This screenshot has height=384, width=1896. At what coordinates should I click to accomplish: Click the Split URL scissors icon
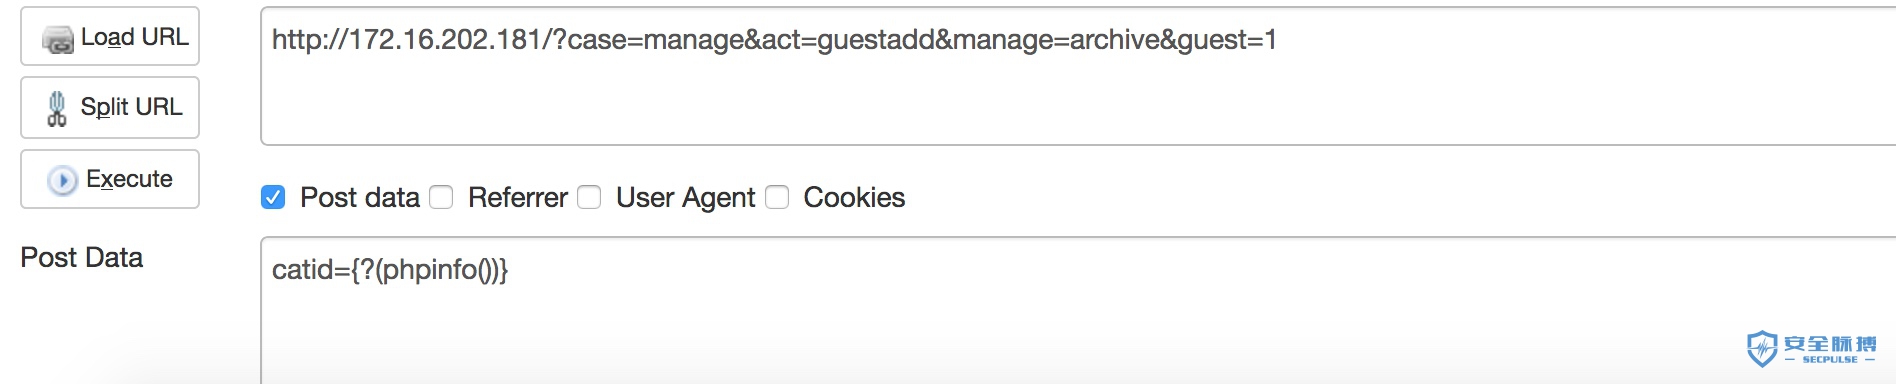(x=57, y=108)
